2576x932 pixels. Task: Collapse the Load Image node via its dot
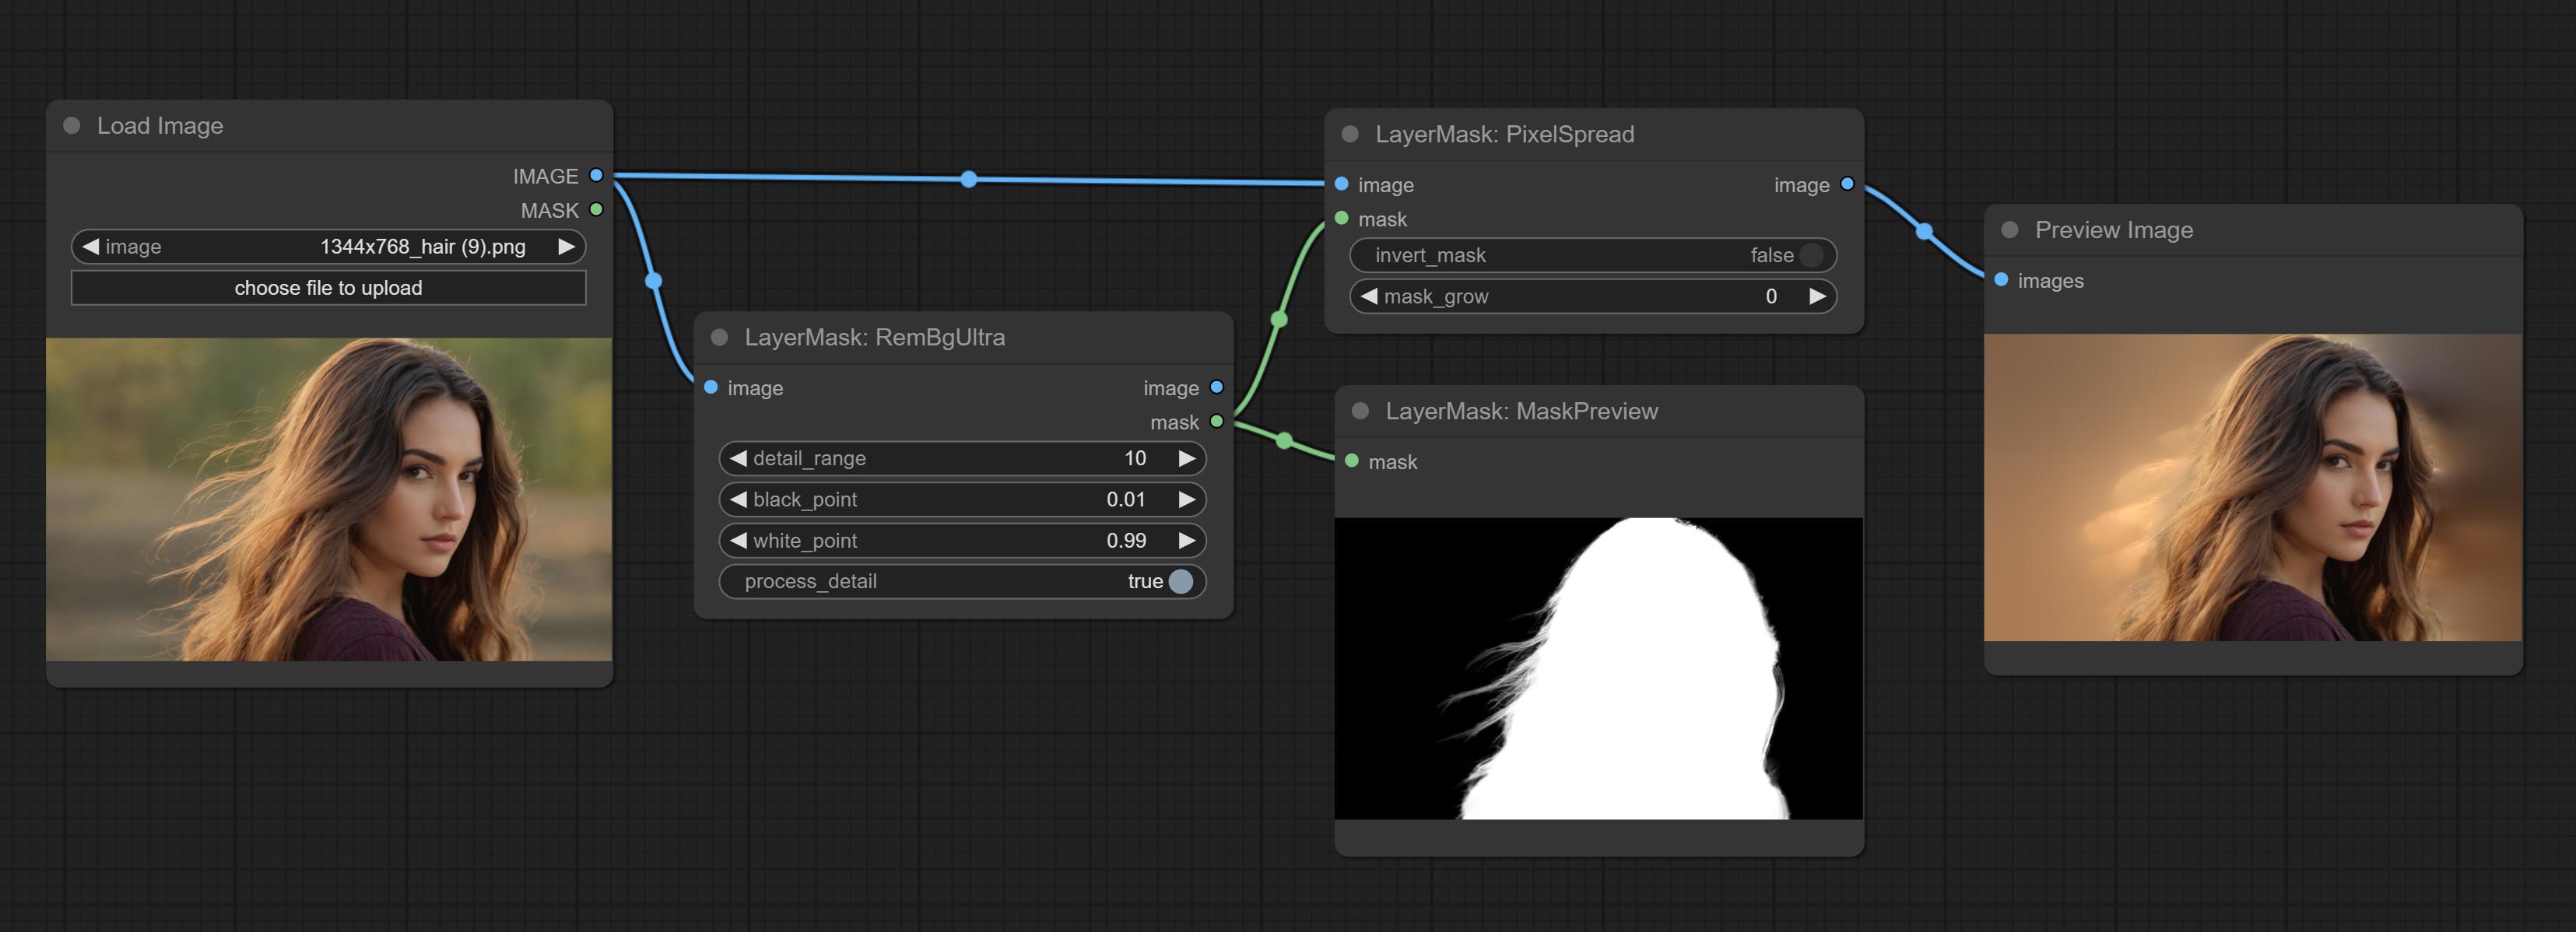click(x=72, y=126)
